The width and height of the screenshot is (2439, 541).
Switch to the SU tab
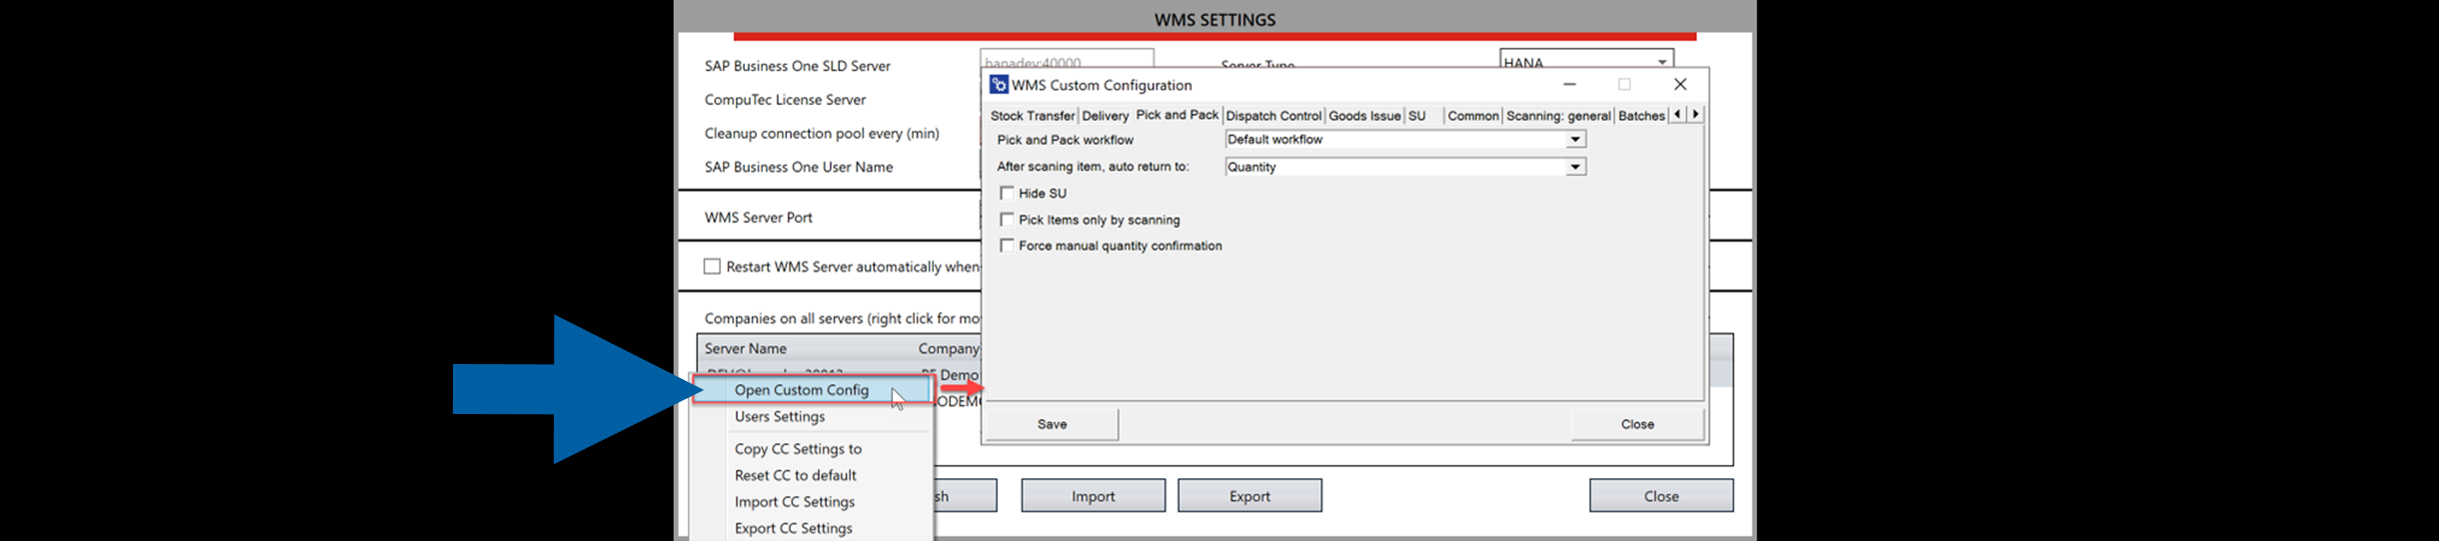click(1417, 116)
